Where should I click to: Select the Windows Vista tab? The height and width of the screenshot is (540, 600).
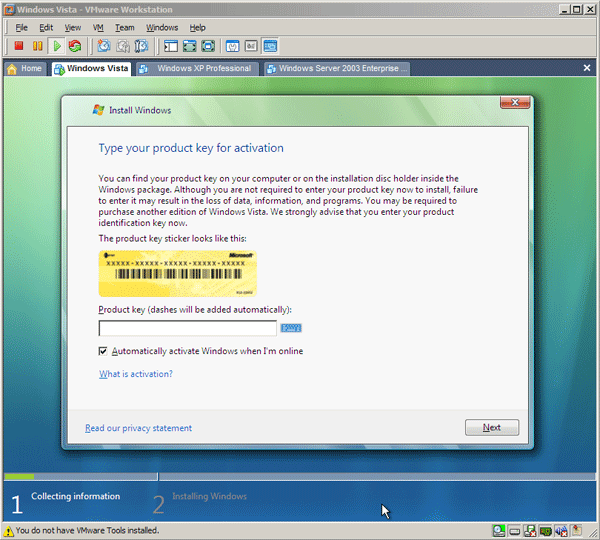(x=91, y=69)
